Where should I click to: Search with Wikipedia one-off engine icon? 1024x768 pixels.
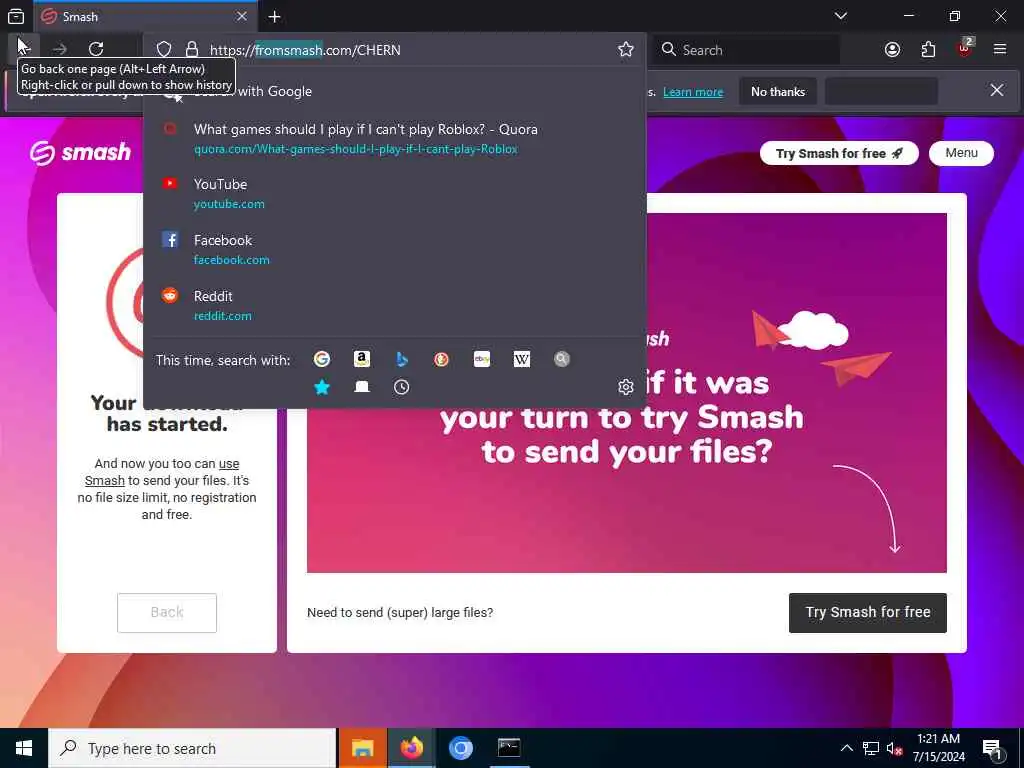[522, 359]
